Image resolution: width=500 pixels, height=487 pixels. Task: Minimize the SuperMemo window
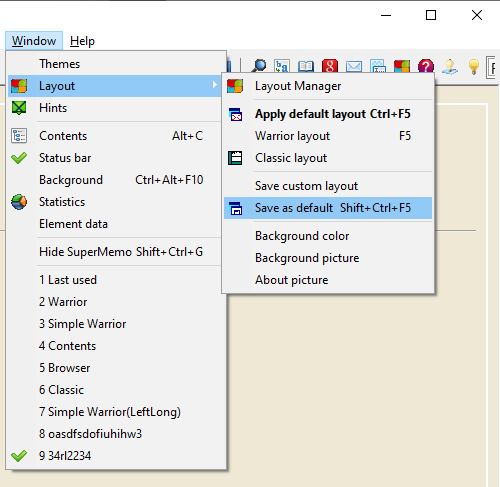point(386,15)
